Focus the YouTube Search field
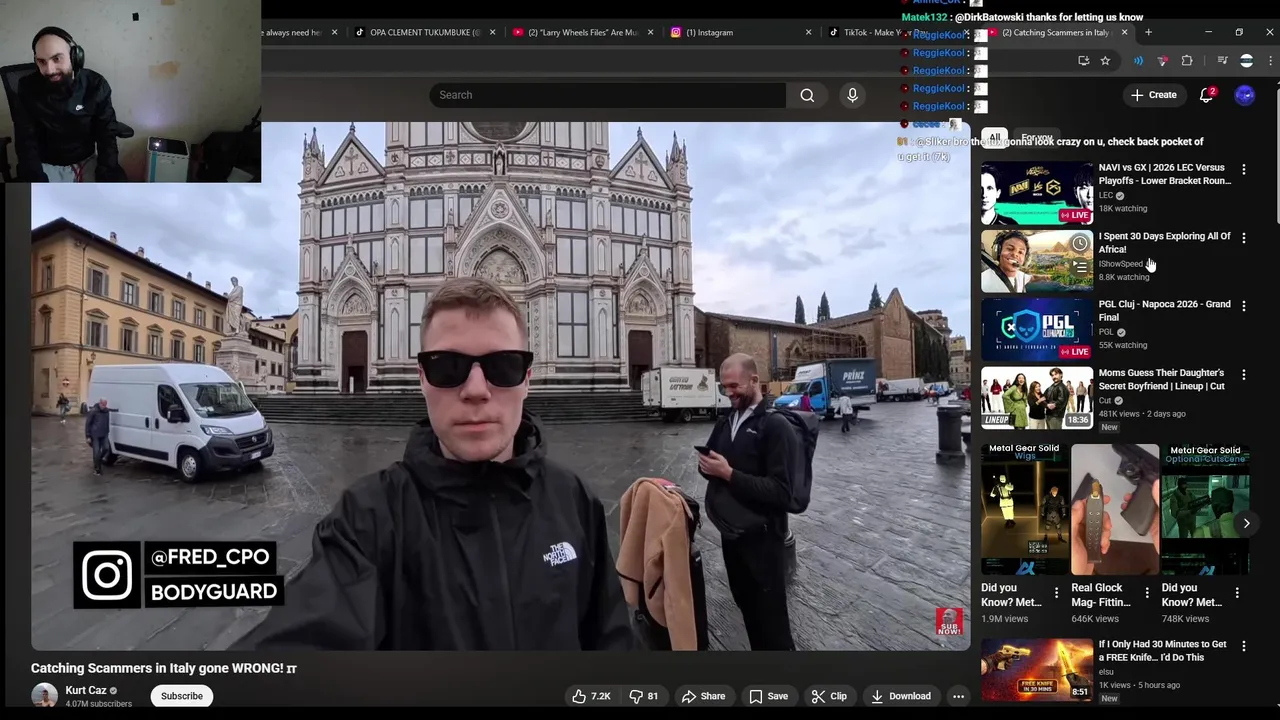 pos(607,95)
